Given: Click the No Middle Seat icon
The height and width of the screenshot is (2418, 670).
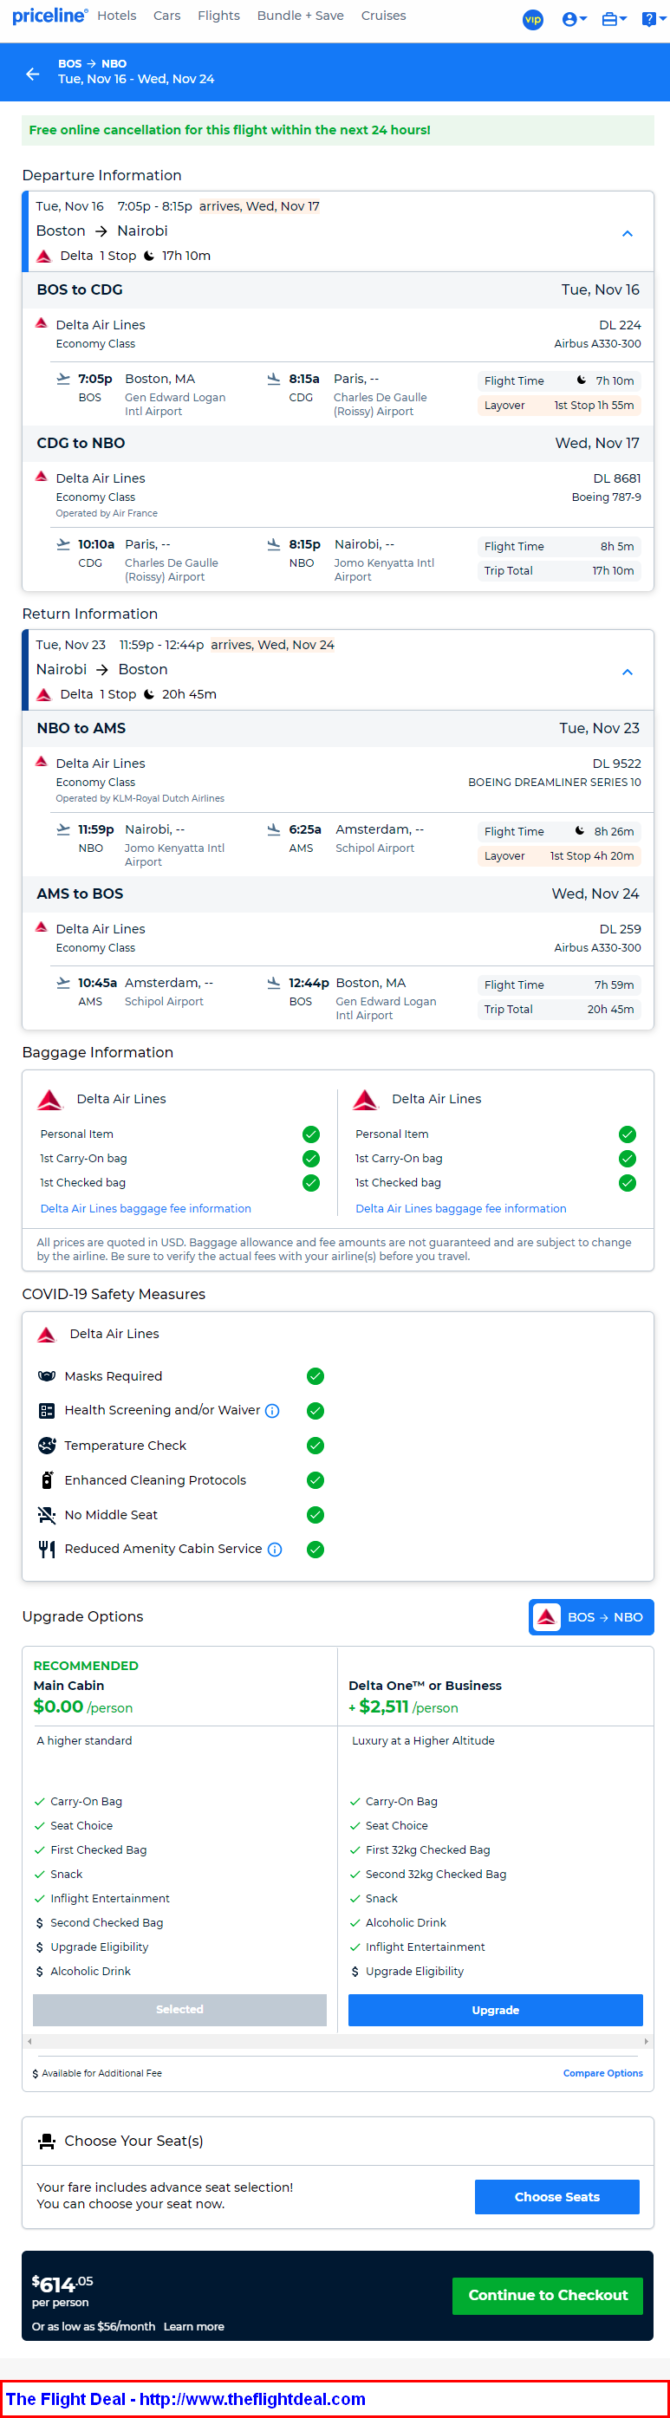Looking at the screenshot, I should [46, 1515].
